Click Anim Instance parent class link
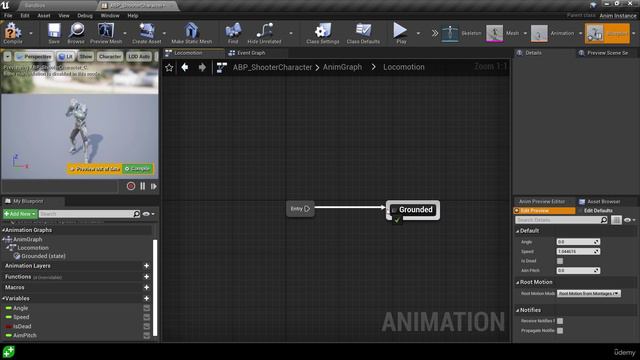The width and height of the screenshot is (640, 360). pos(618,16)
